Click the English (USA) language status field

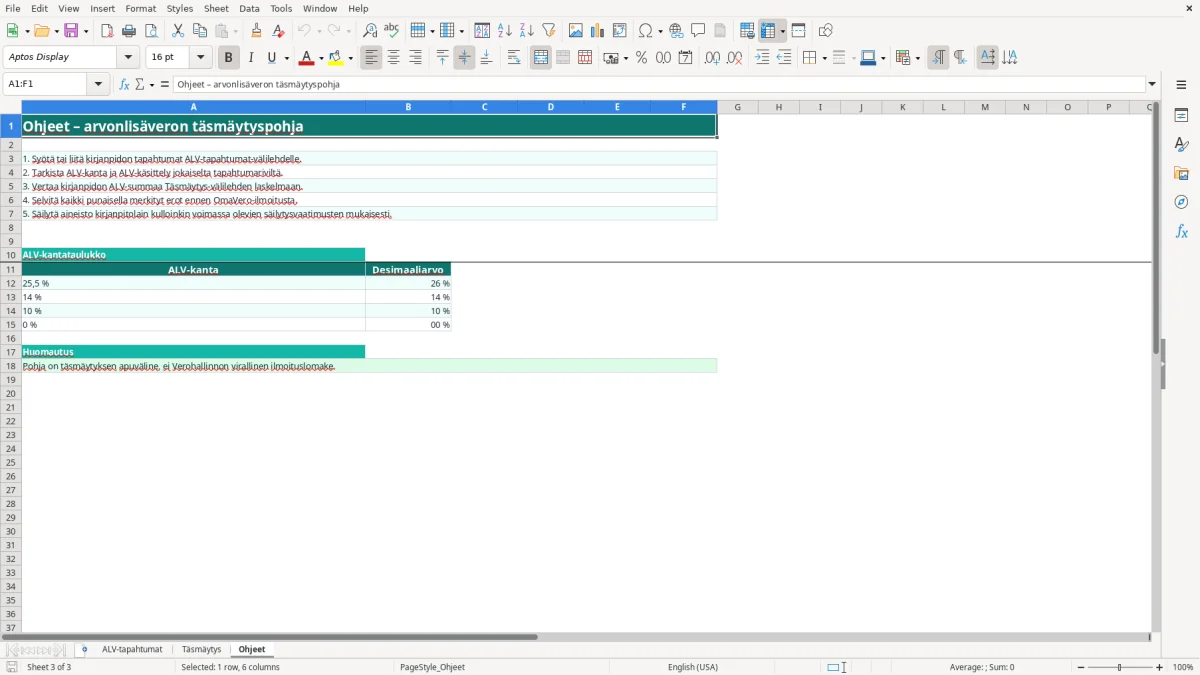coord(693,667)
